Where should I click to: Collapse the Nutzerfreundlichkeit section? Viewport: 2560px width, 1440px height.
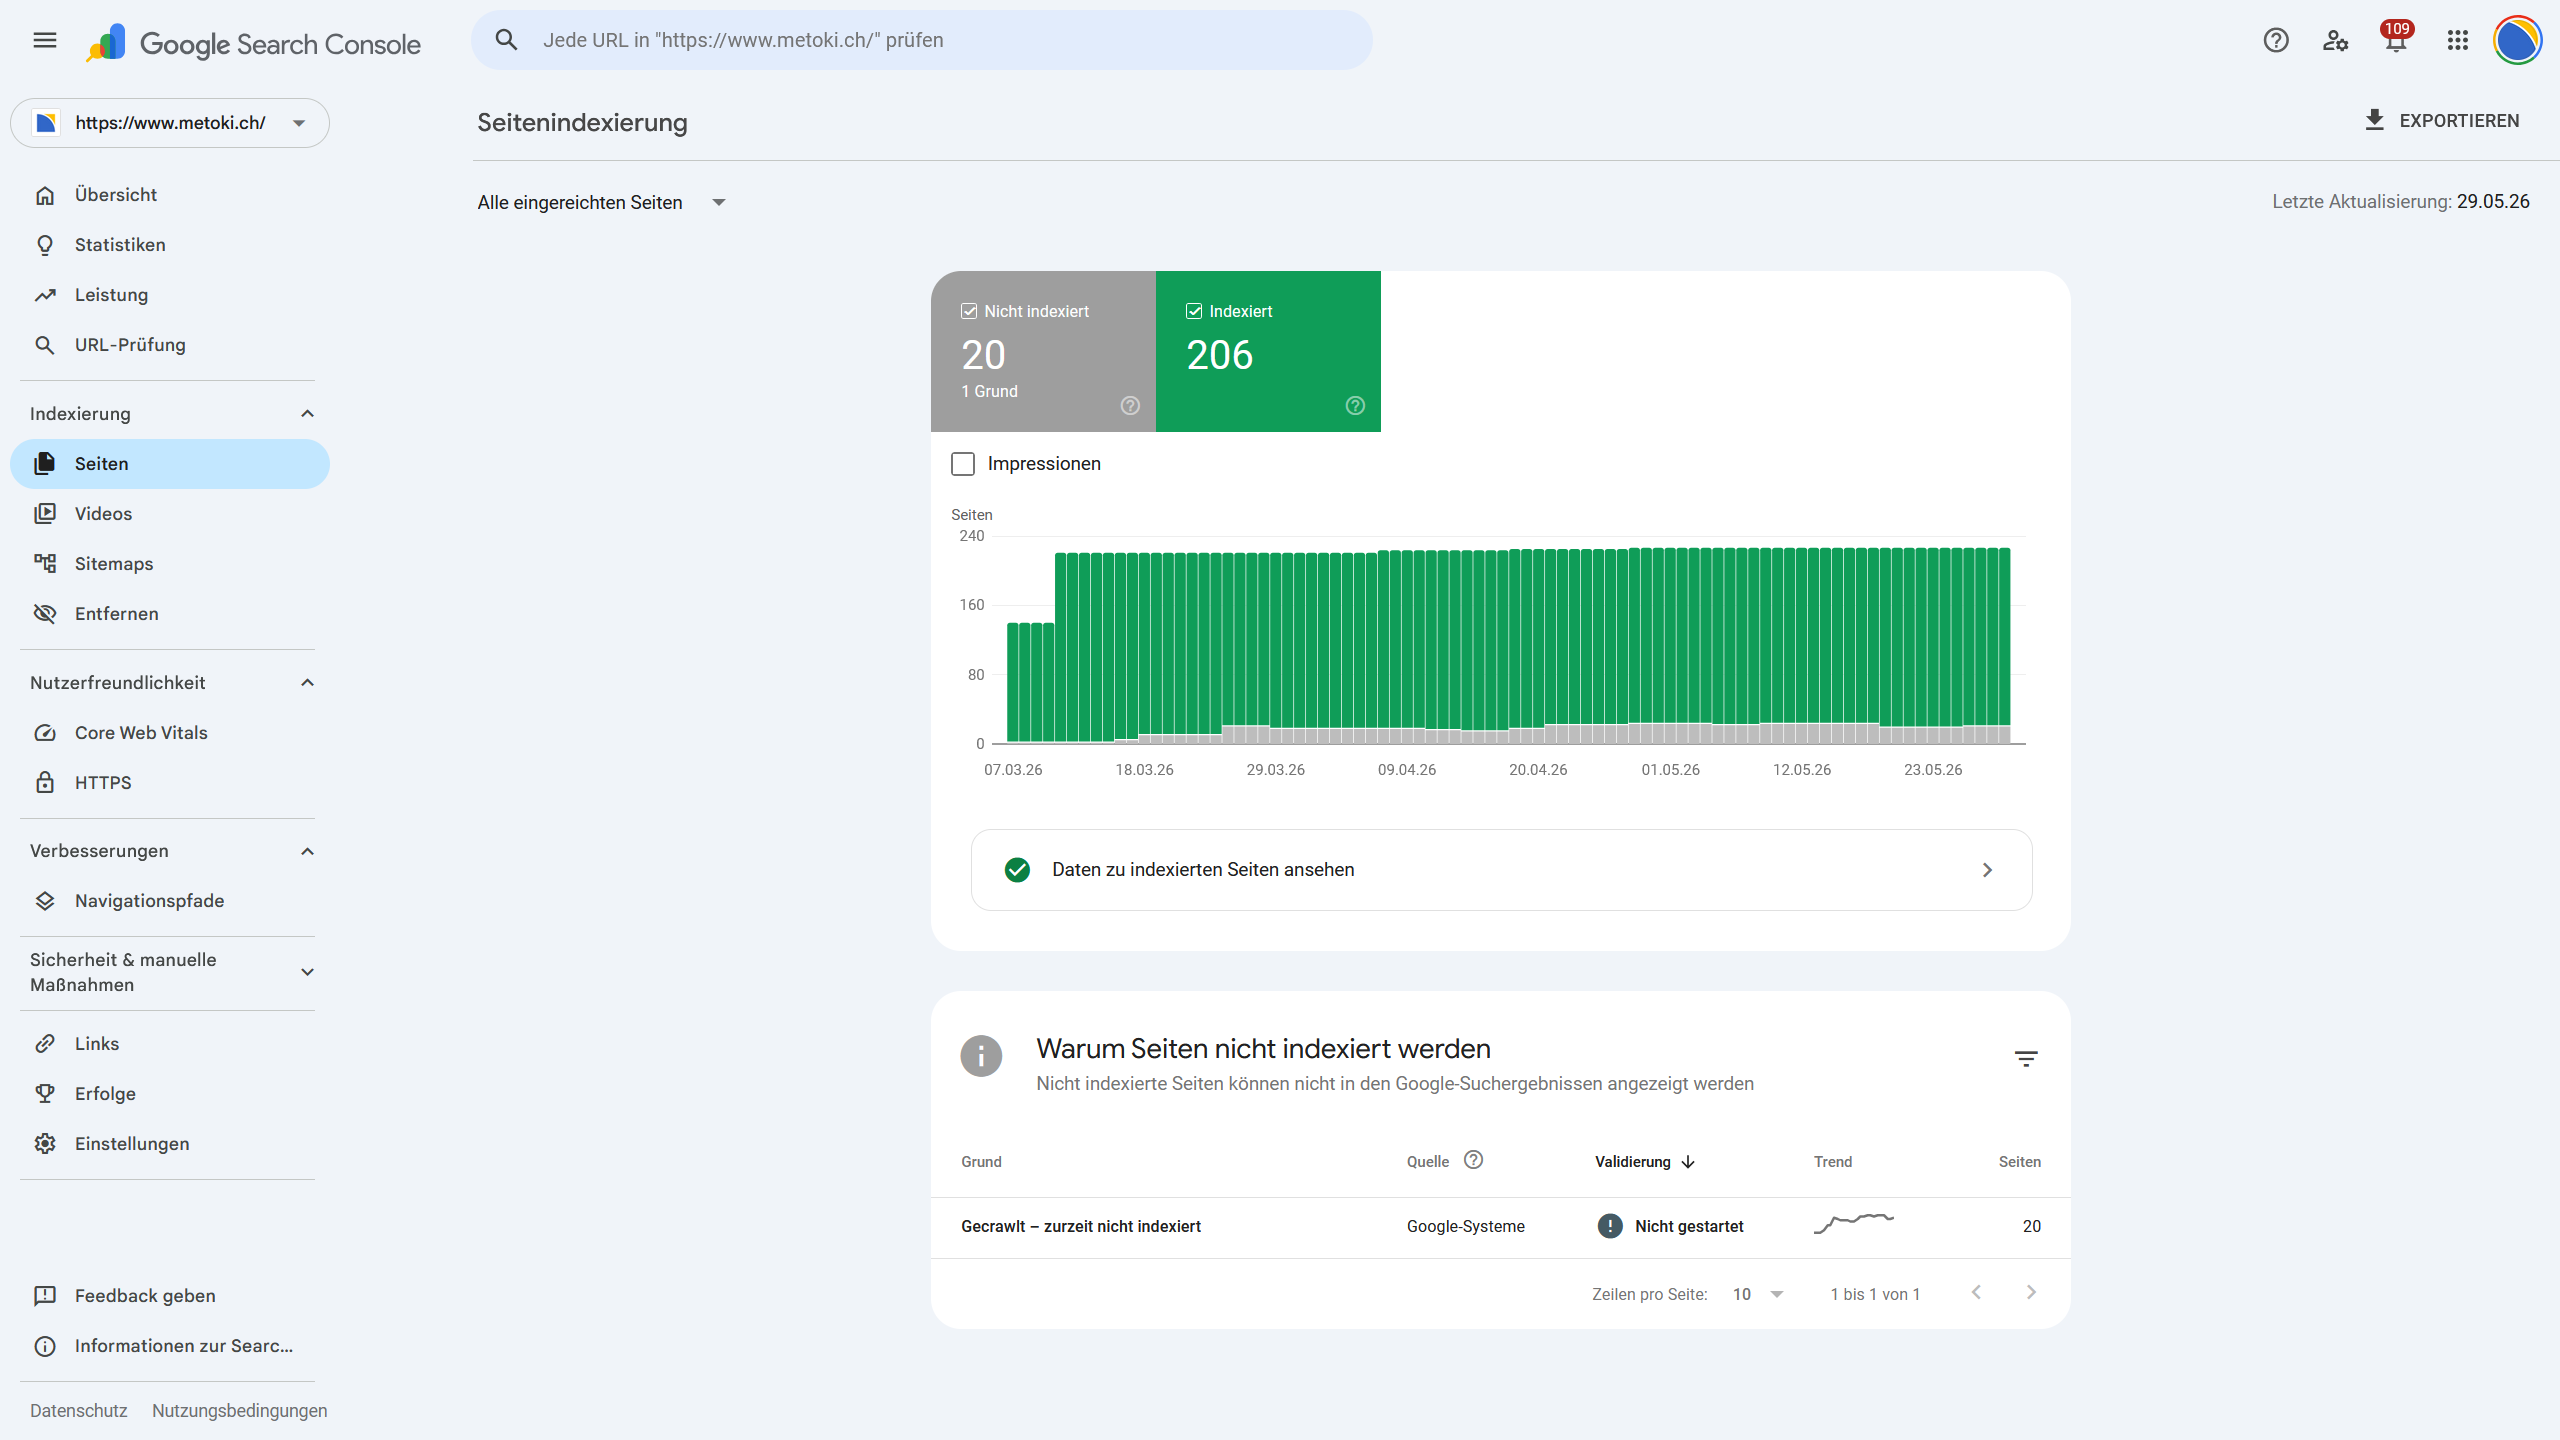coord(307,683)
